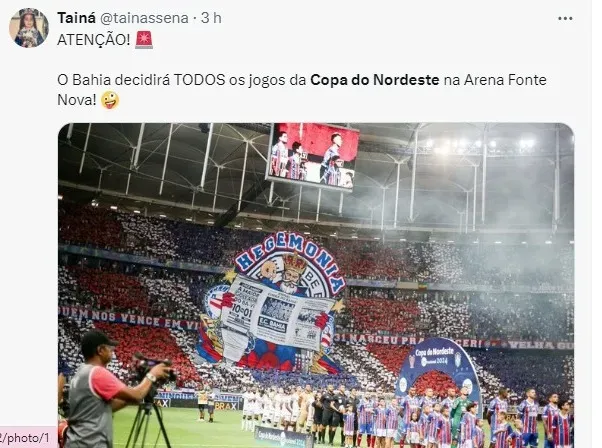602x448 pixels.
Task: Click the sentence starting with O Bahia decidirá
Action: click(302, 90)
